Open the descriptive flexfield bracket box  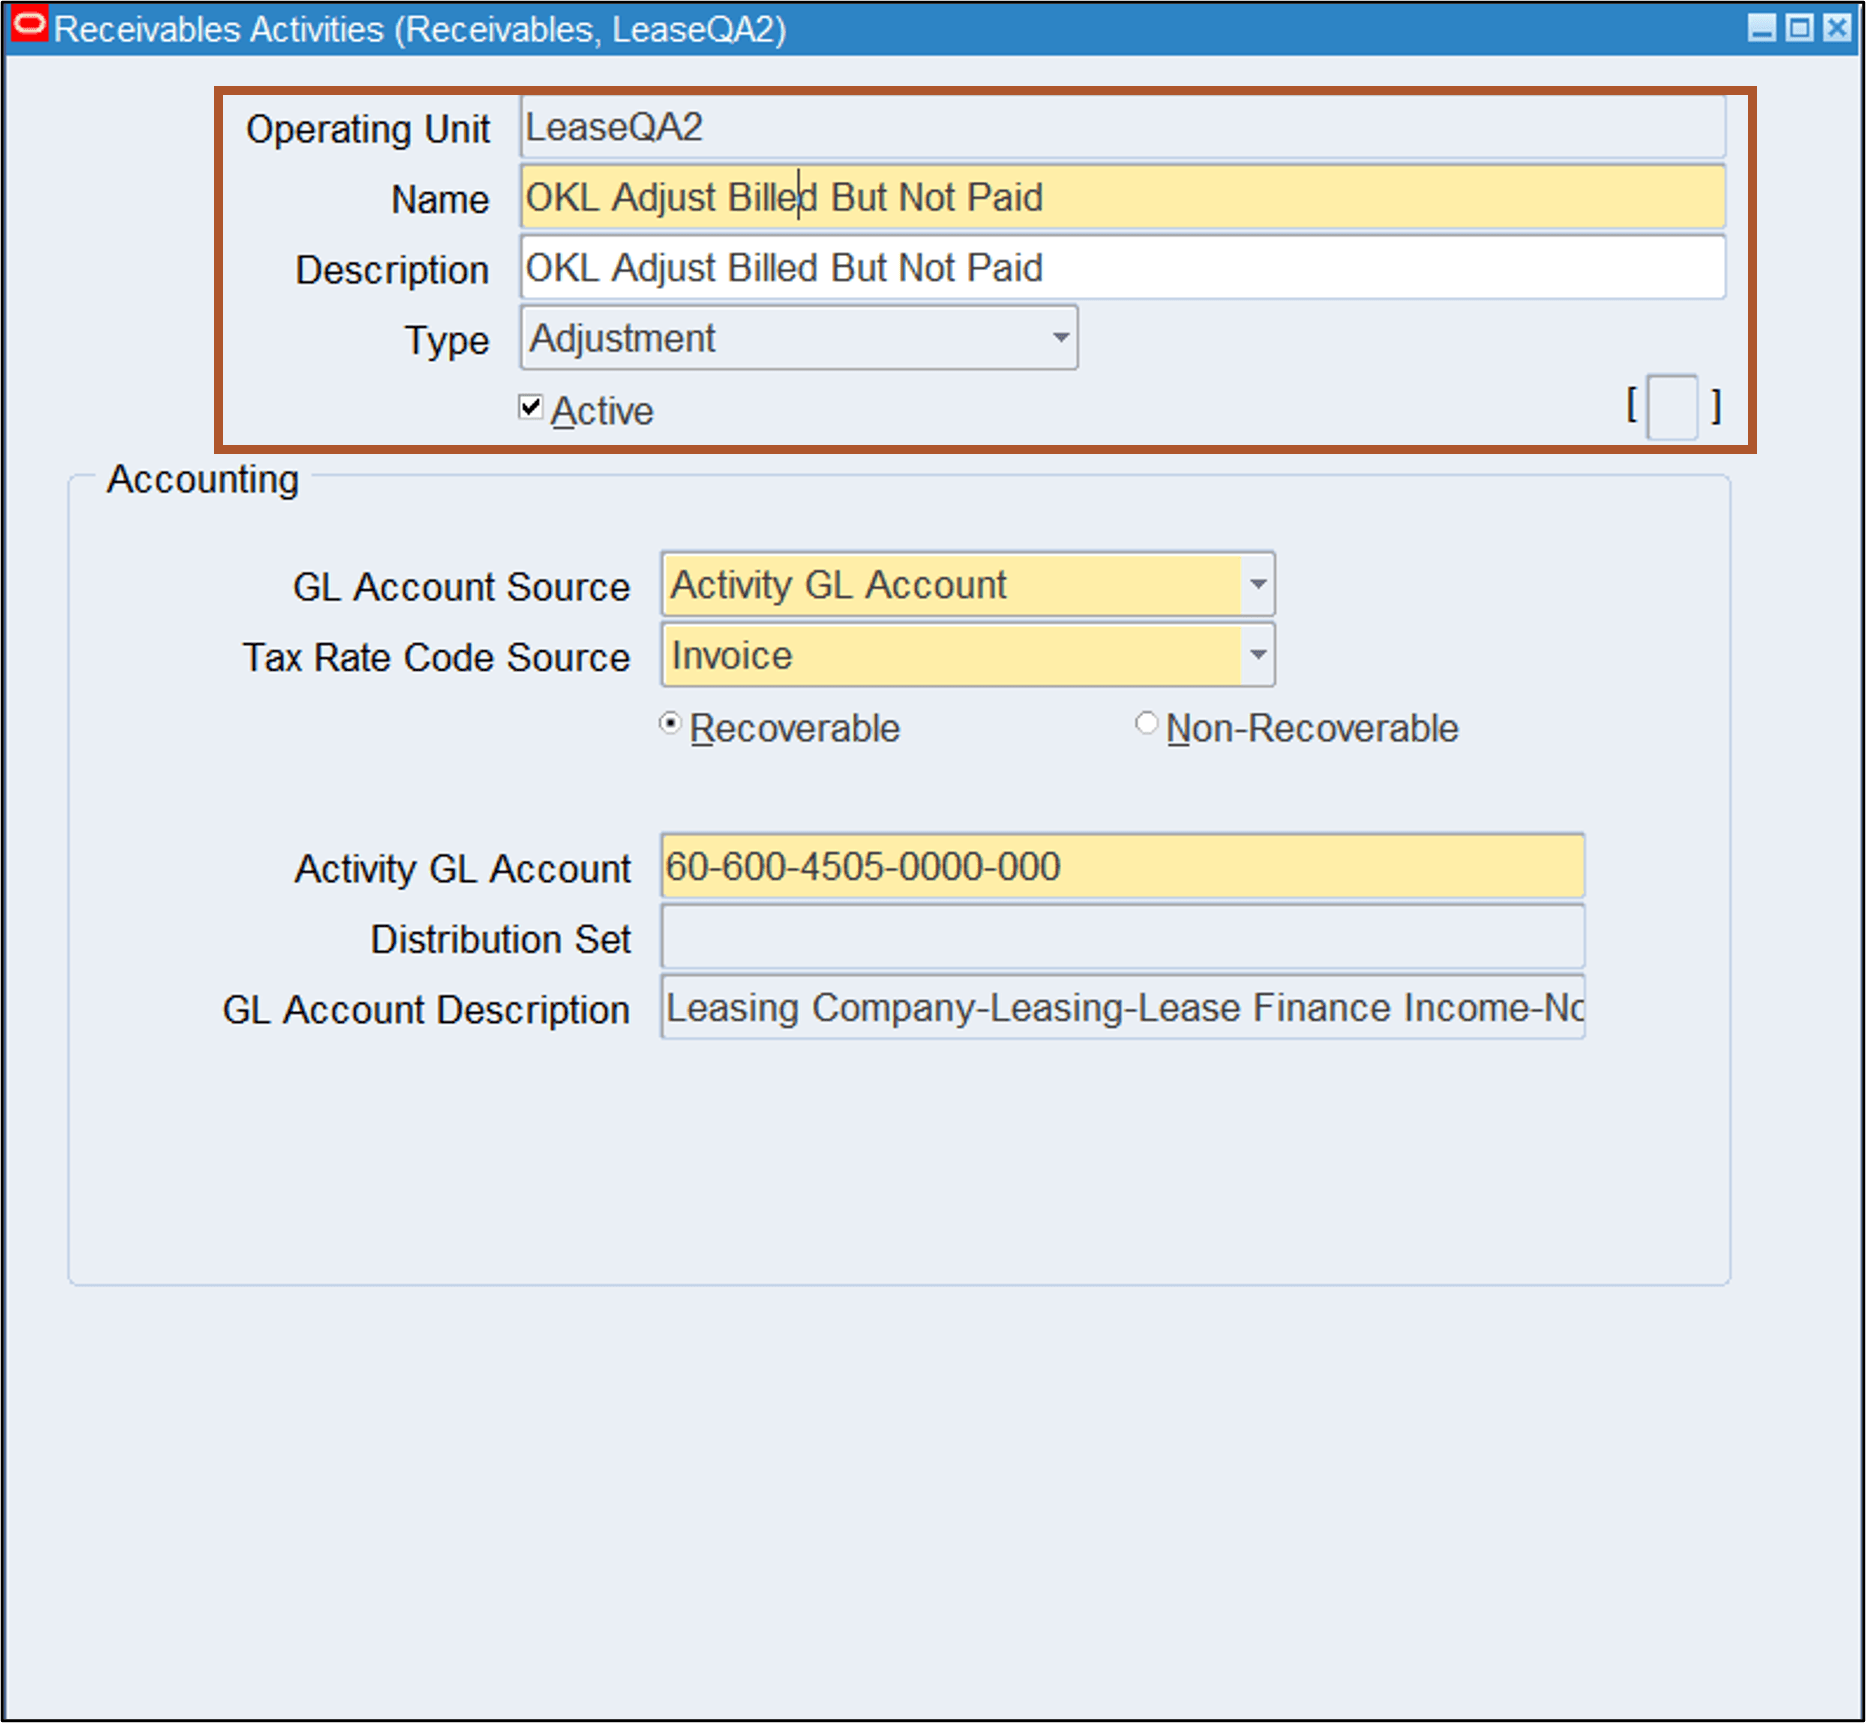point(1670,407)
